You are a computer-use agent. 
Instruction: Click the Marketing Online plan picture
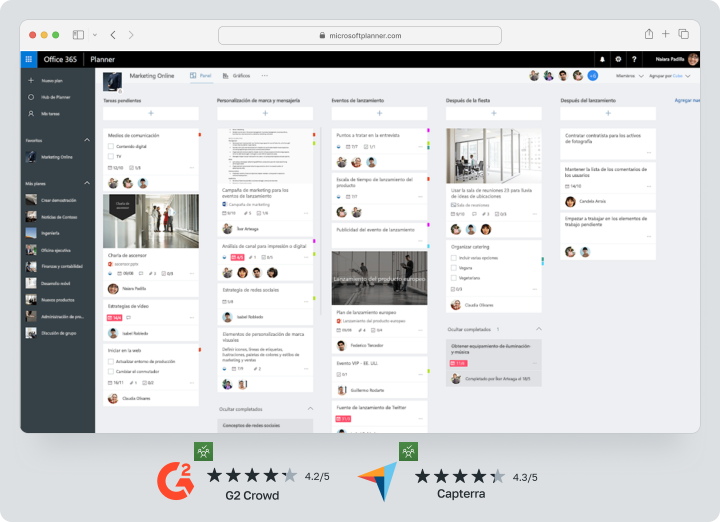click(112, 82)
